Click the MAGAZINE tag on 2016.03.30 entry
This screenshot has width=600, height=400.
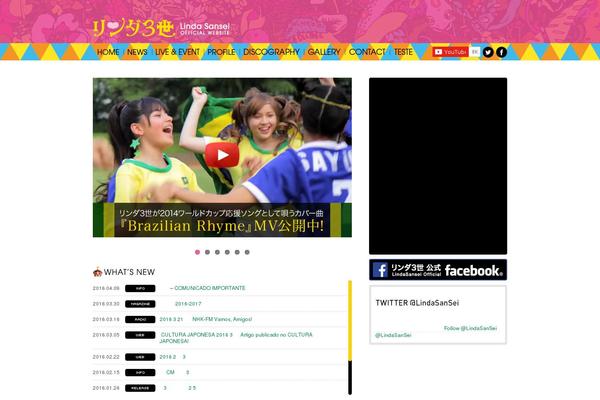pos(140,304)
